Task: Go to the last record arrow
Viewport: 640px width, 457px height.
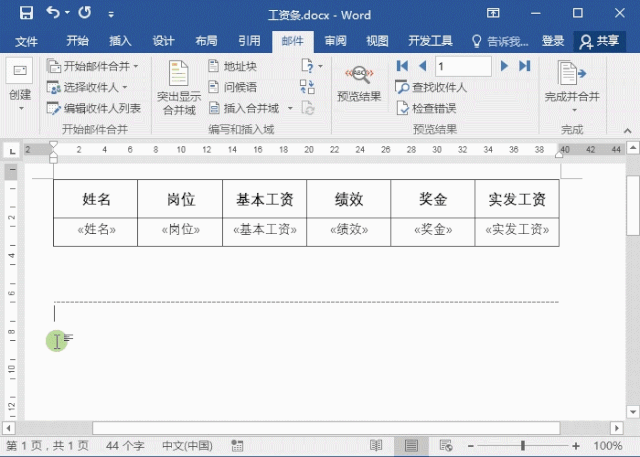Action: 524,66
